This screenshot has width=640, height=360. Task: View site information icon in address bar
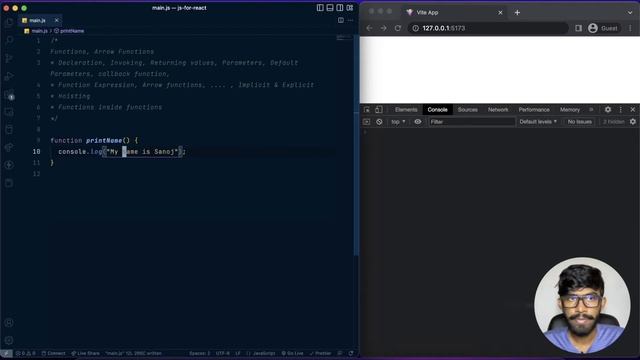415,28
